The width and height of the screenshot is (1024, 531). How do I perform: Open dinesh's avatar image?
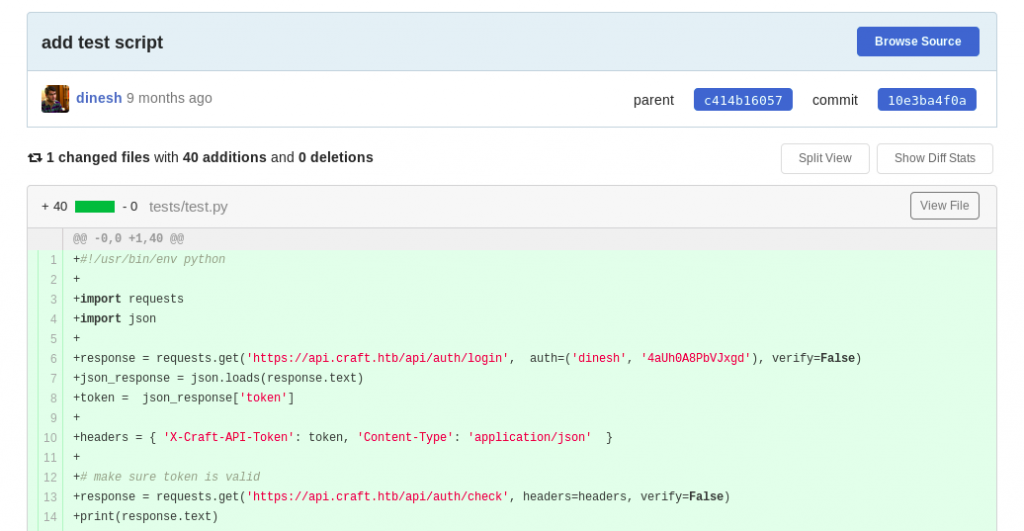pos(56,99)
